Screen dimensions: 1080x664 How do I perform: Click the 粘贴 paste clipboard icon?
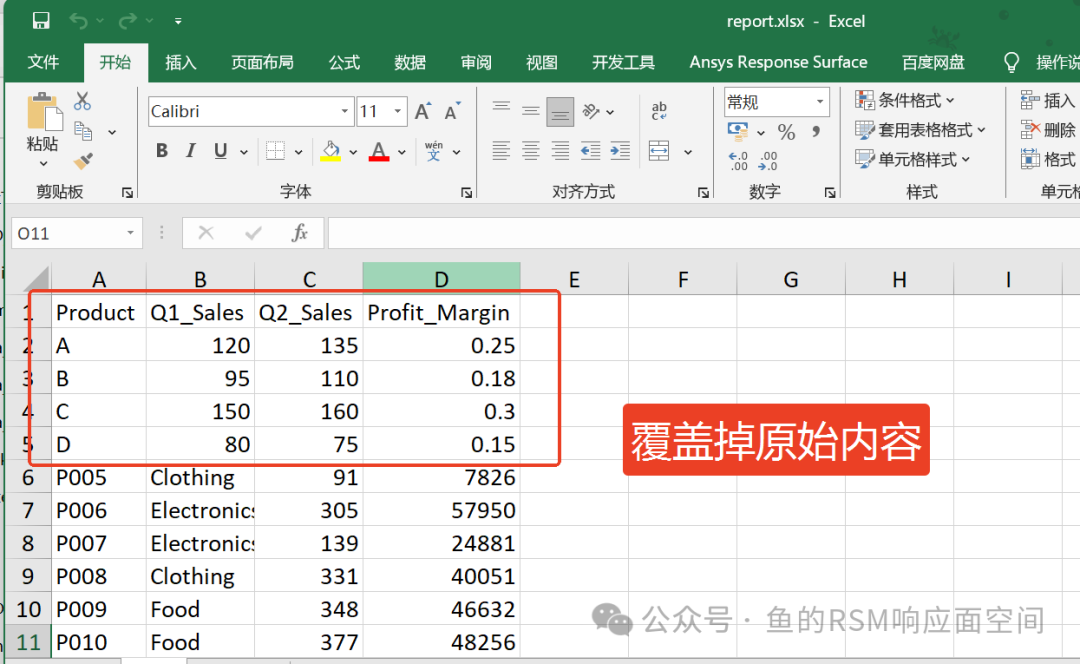coord(44,112)
